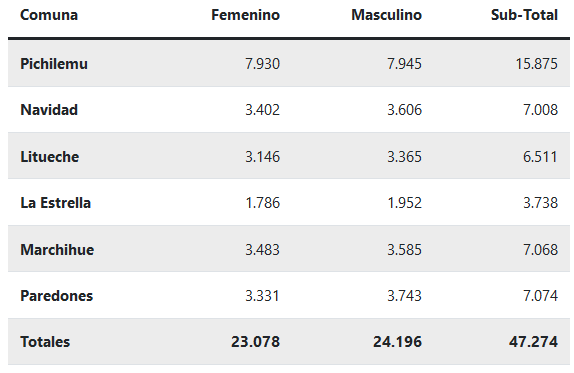Click the Masculino column header
574x373 pixels.
[x=387, y=15]
